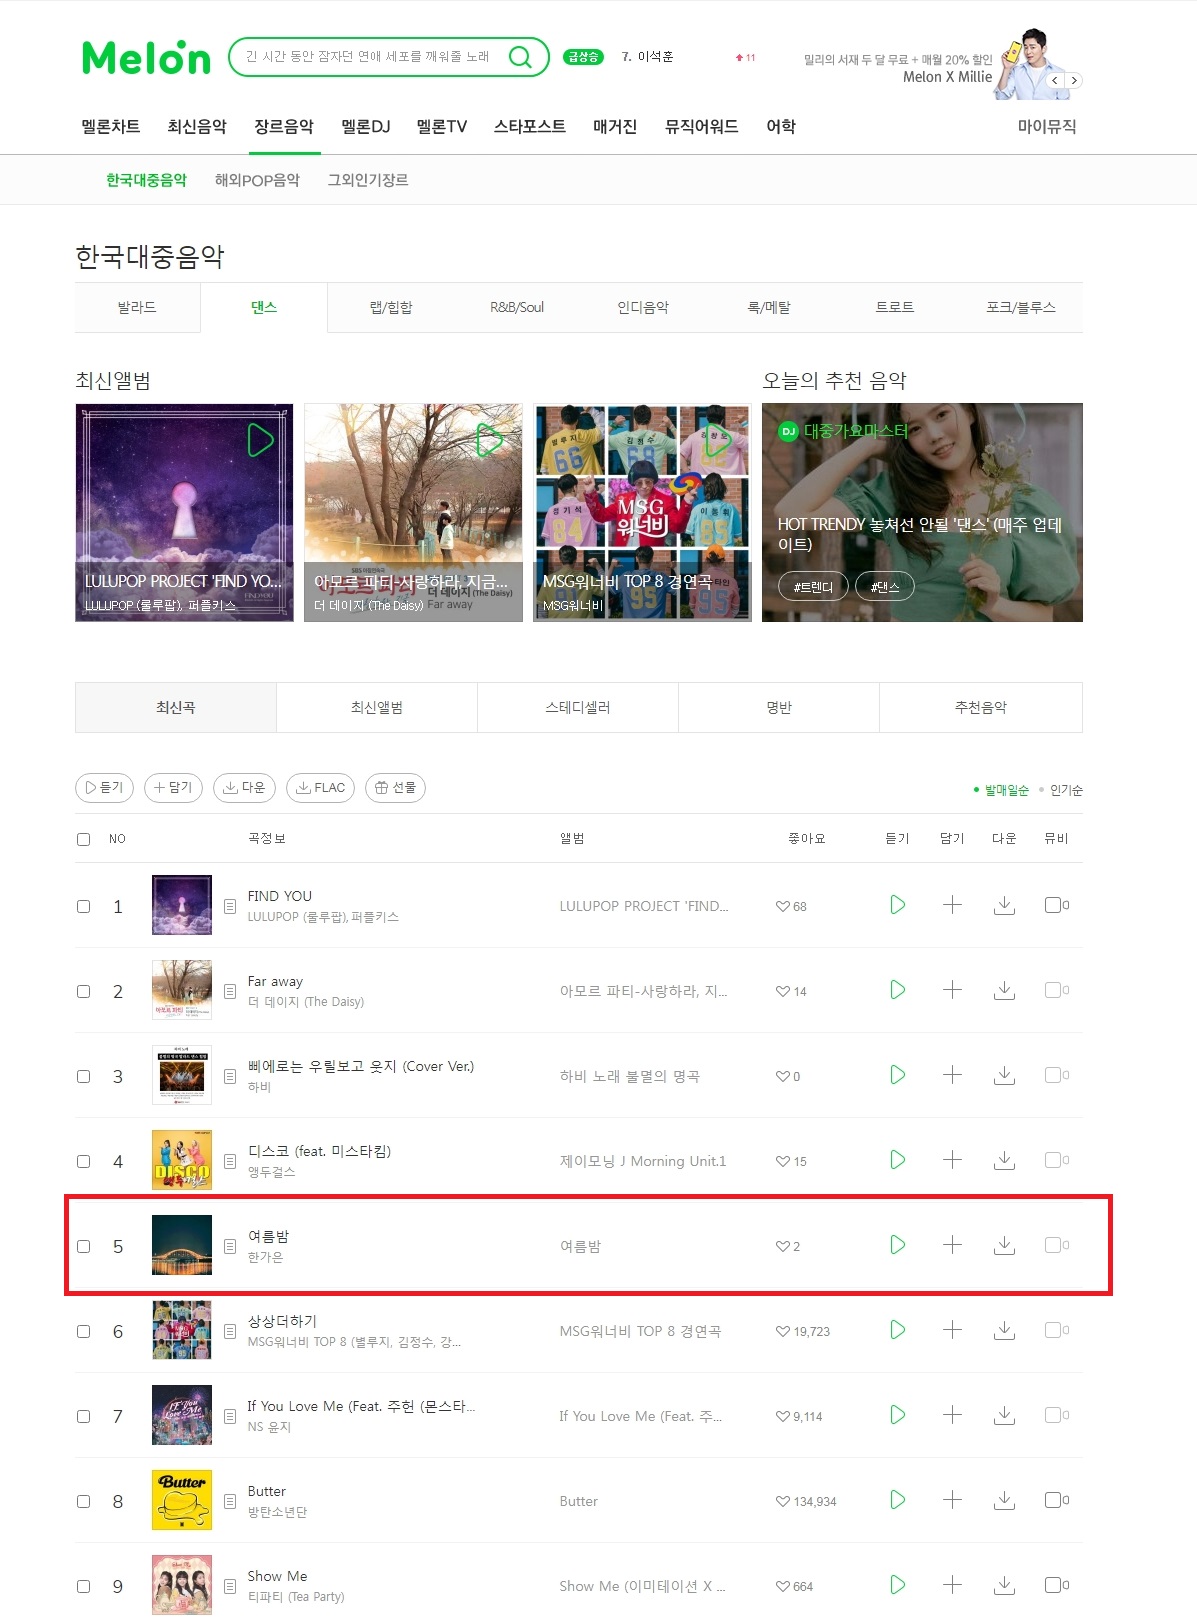Open the #트렌디 hashtag link
The image size is (1197, 1623).
coord(813,587)
